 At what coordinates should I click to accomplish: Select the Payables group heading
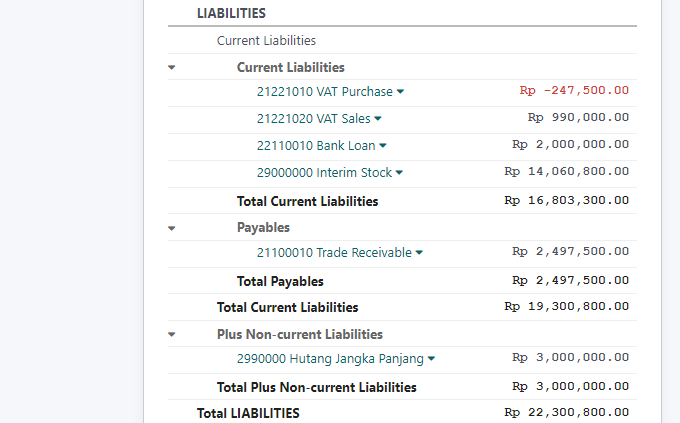coord(263,228)
